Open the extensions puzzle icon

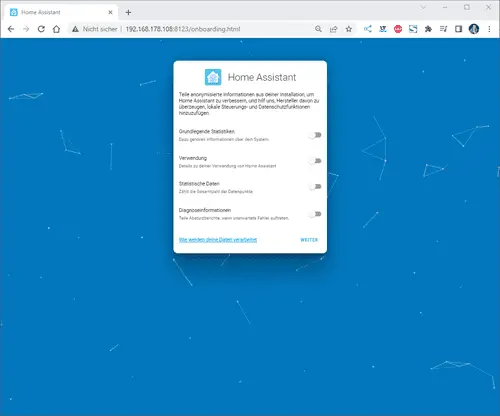tap(428, 29)
